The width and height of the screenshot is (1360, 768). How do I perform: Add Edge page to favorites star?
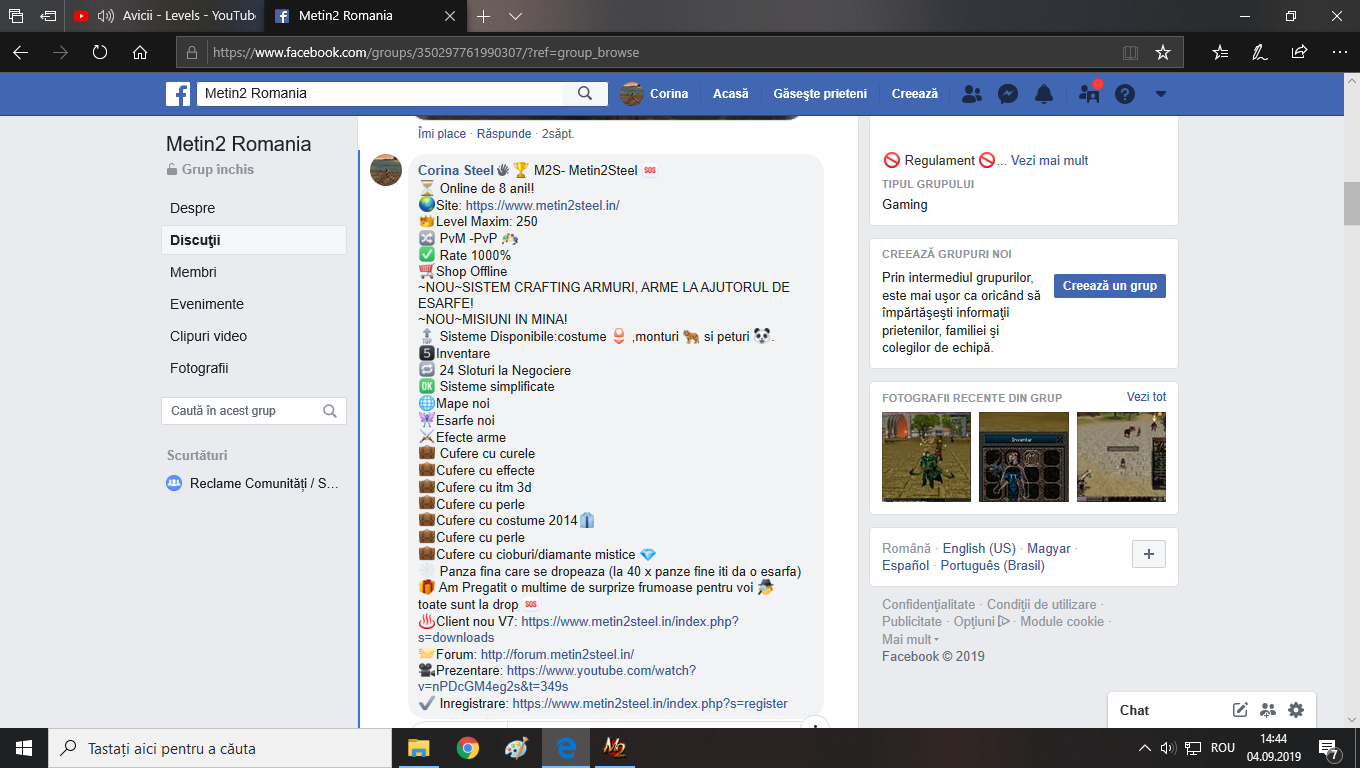[x=1162, y=52]
